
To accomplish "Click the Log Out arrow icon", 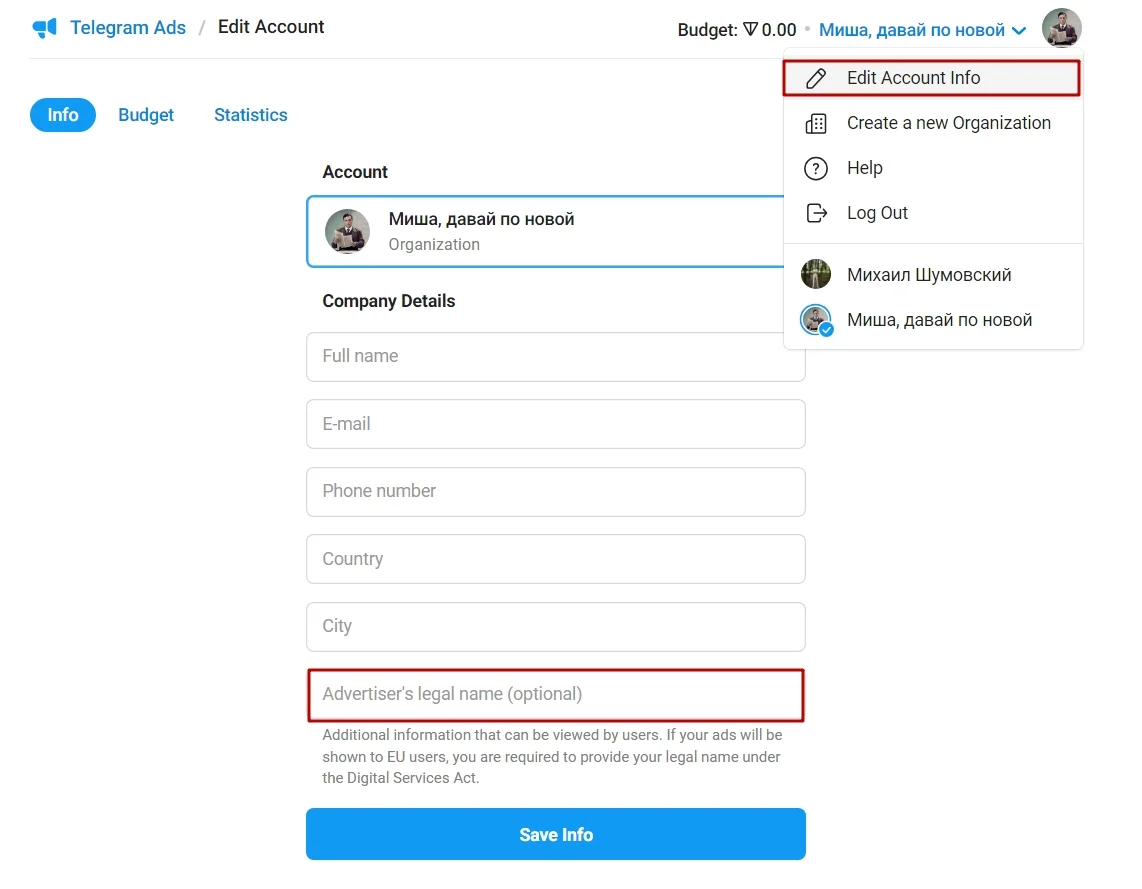I will [816, 213].
